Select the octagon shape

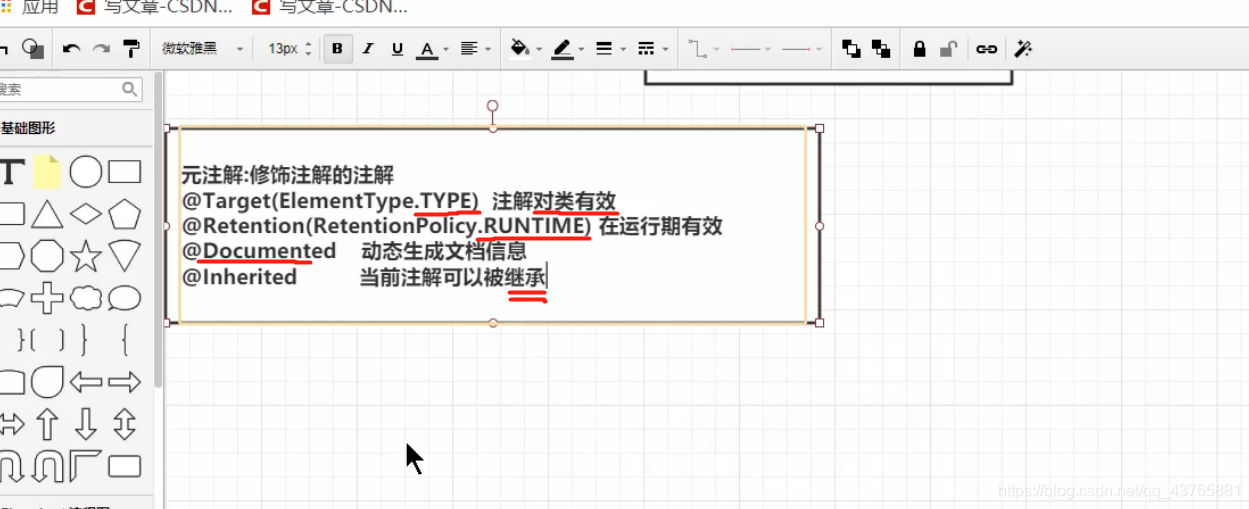47,256
